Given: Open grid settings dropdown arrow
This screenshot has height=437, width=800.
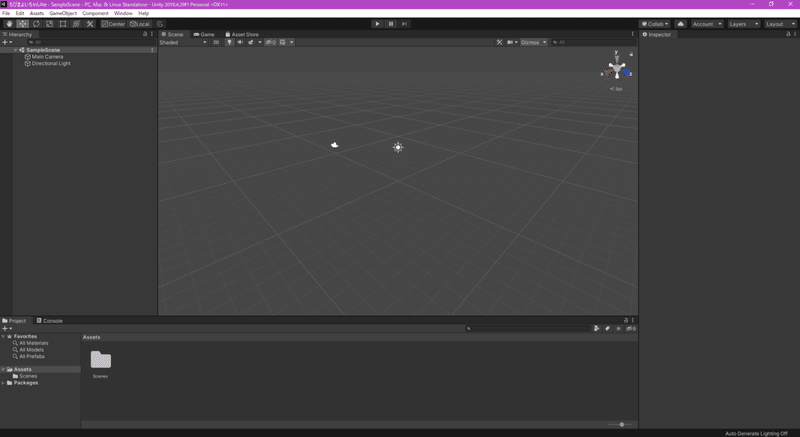Looking at the screenshot, I should (292, 42).
